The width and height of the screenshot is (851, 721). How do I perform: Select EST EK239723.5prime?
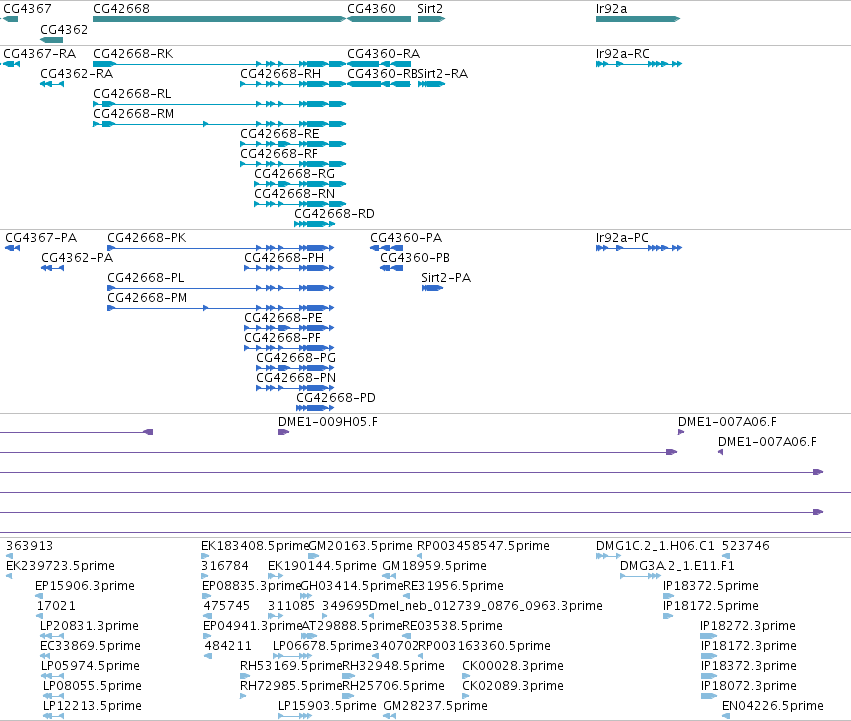[60, 566]
